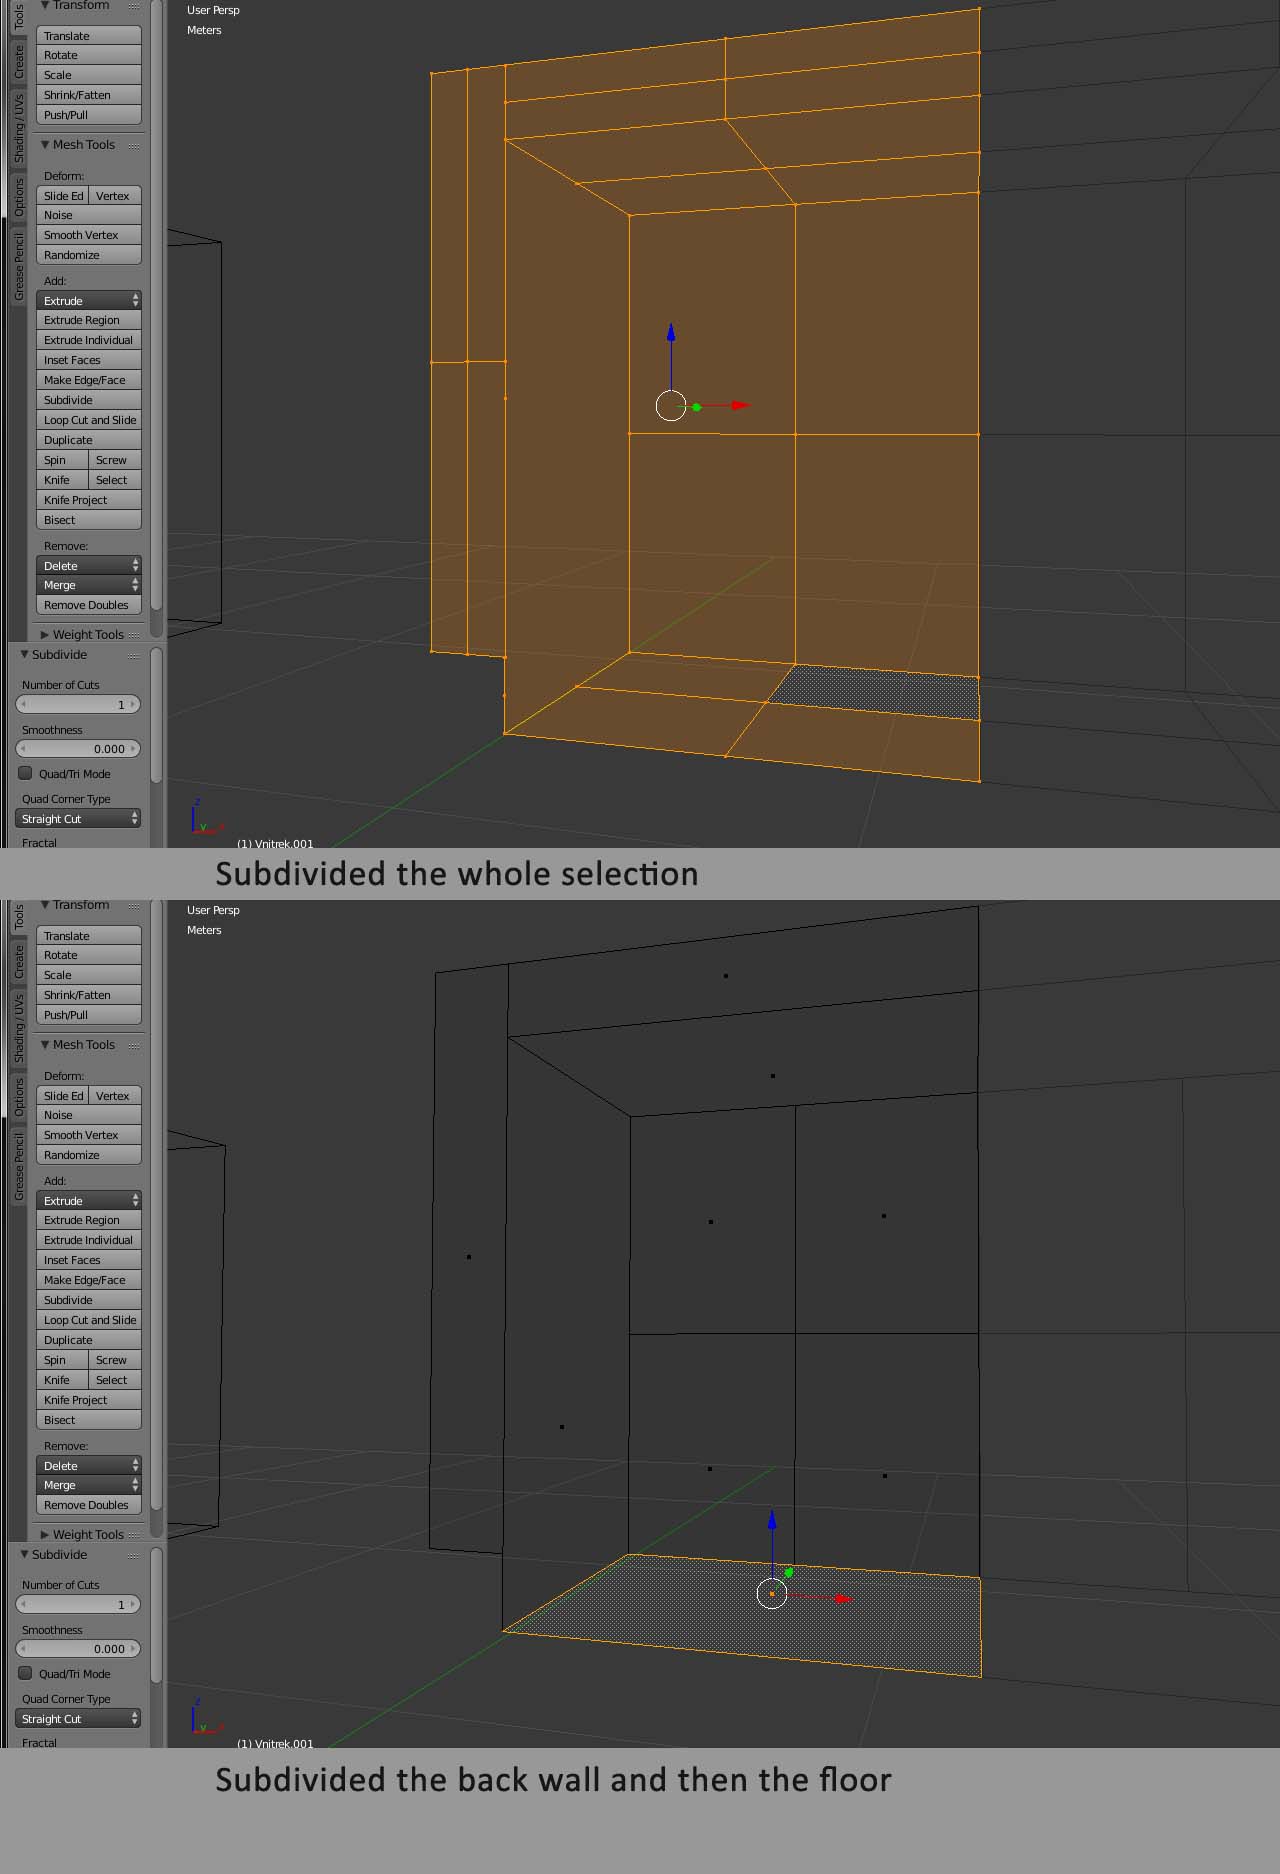Click Subdivide operator panel grip icon in upper screenshot
Image resolution: width=1280 pixels, height=1874 pixels.
tap(134, 656)
